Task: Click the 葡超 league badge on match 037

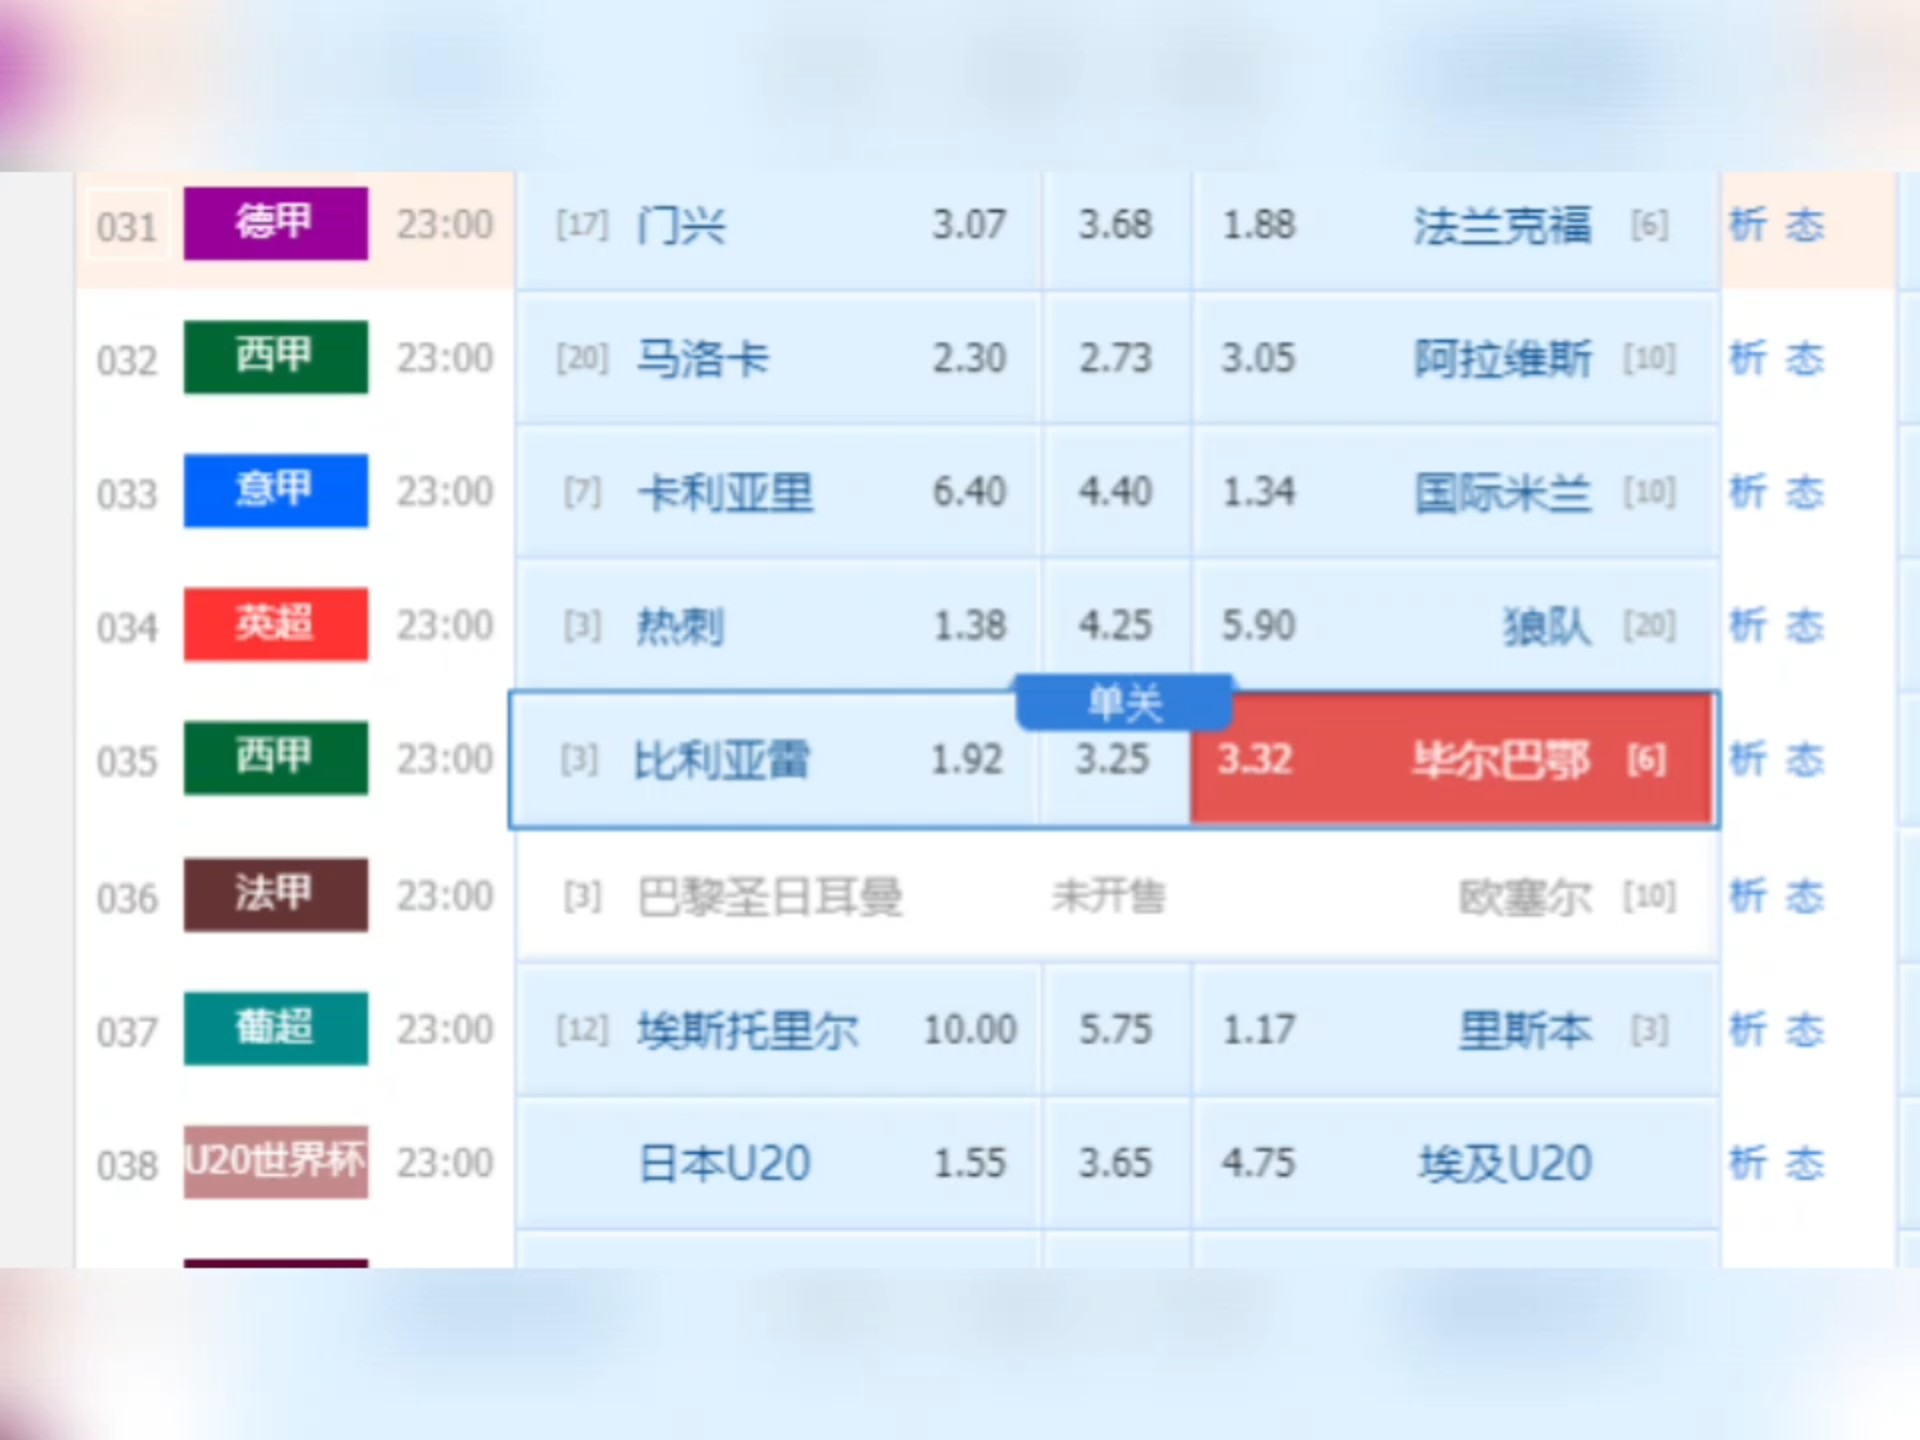Action: pyautogui.click(x=275, y=1029)
